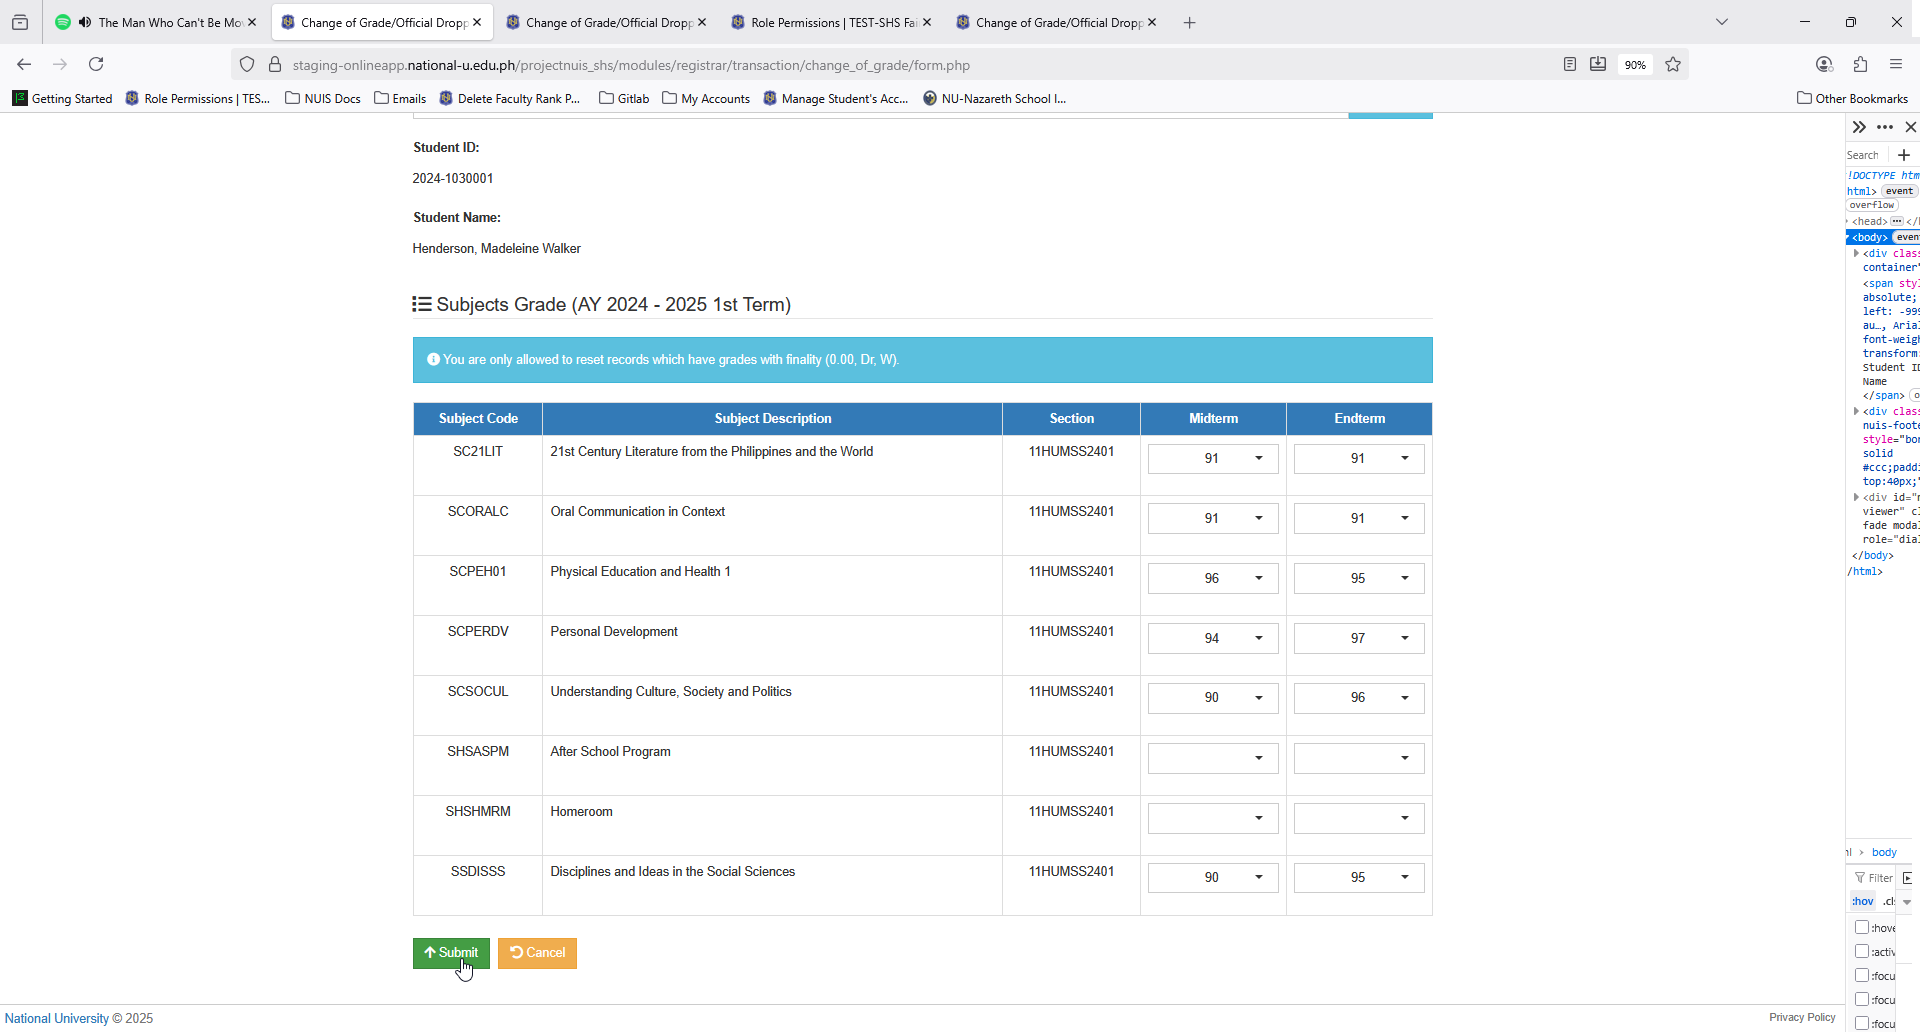This screenshot has height=1032, width=1920.
Task: Open SSDISSS Midterm grade dropdown
Action: click(1213, 878)
